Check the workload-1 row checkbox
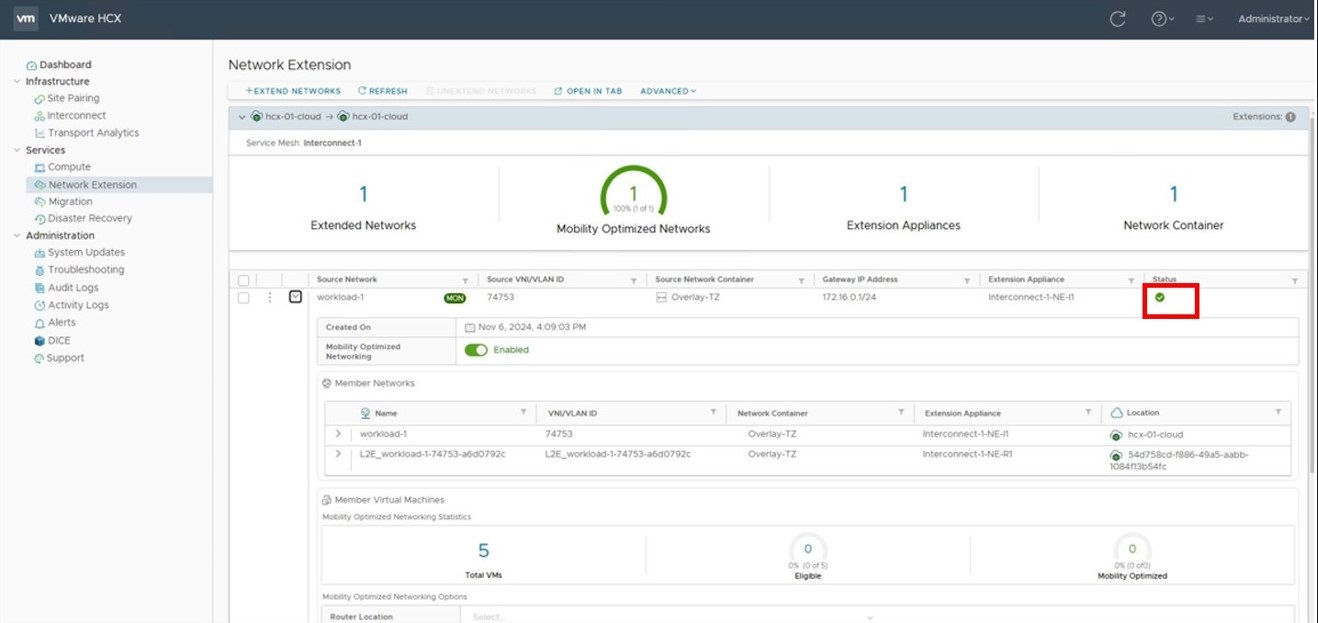Viewport: 1318px width, 623px height. coord(244,298)
